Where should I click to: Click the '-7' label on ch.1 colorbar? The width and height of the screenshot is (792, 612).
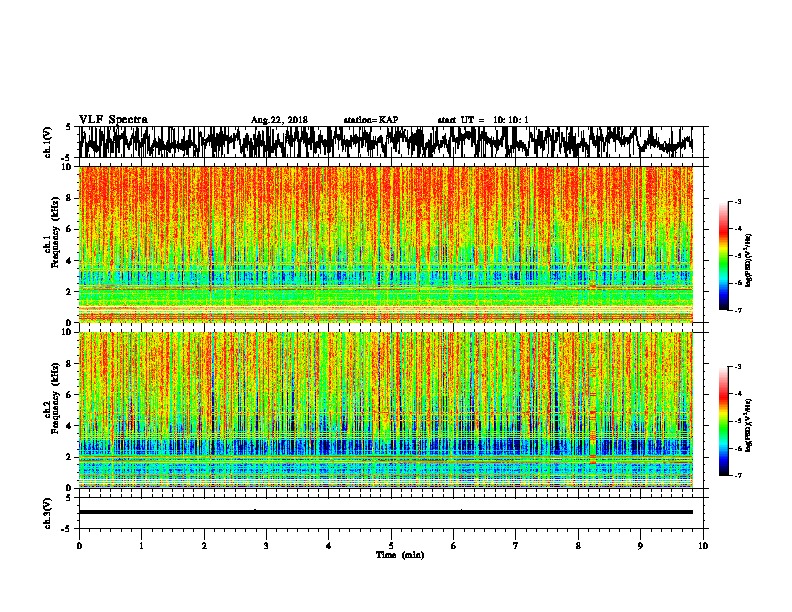point(737,310)
